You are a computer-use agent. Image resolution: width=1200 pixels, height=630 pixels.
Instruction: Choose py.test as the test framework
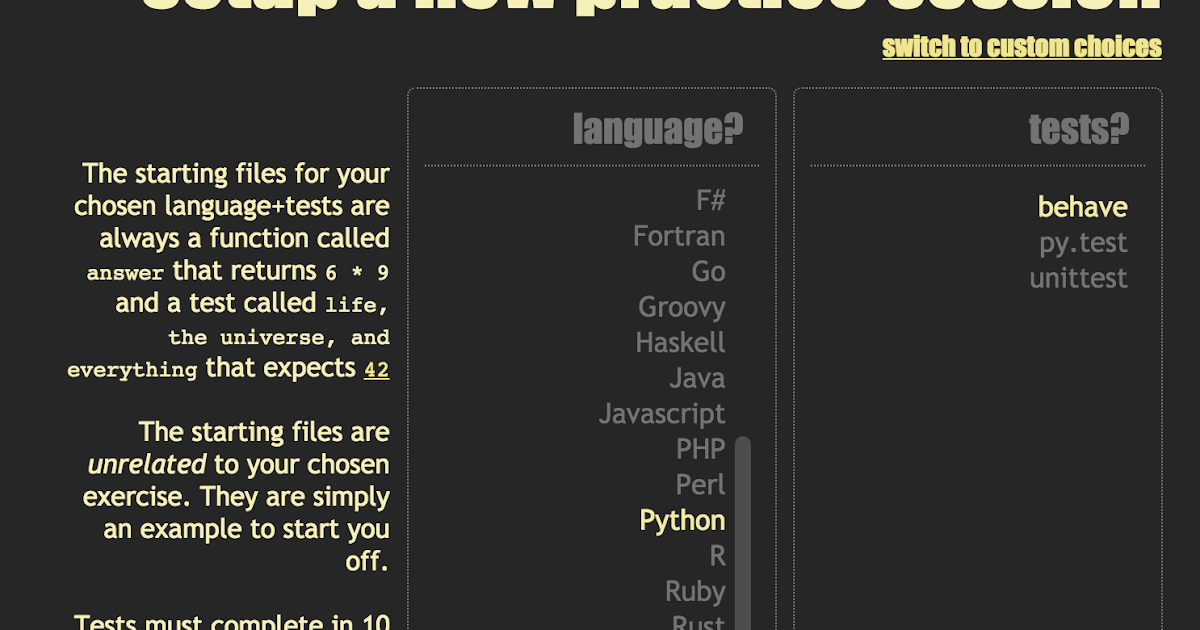1083,242
